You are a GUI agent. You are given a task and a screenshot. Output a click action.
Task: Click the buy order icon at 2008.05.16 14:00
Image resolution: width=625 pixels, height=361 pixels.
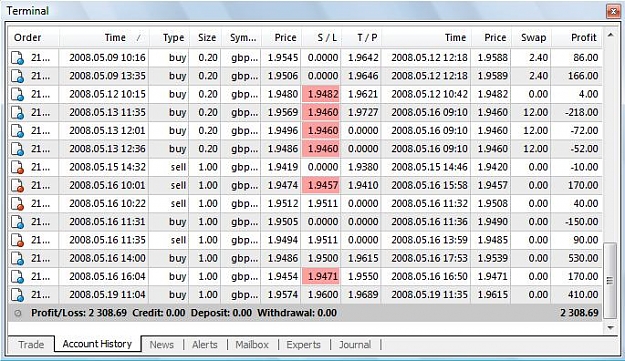pyautogui.click(x=17, y=258)
